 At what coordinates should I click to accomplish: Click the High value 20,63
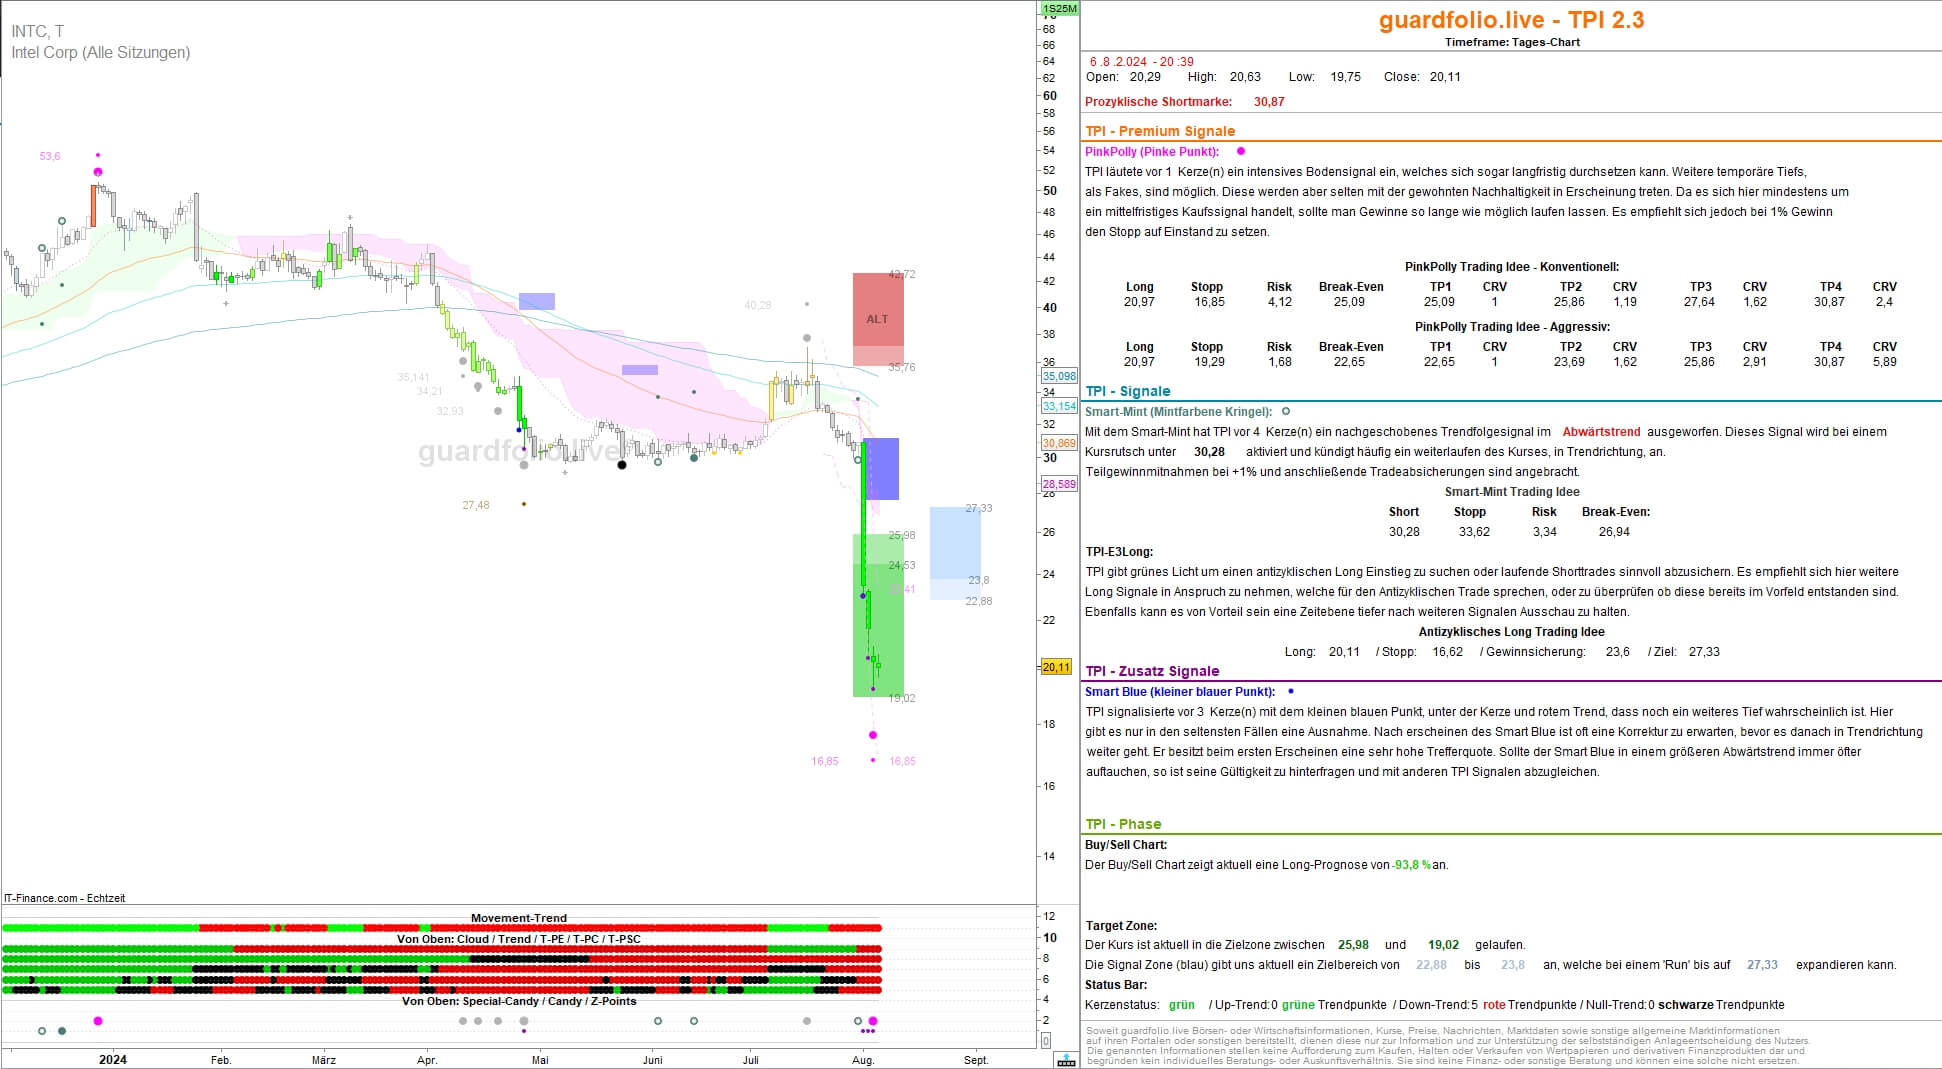[x=1245, y=77]
